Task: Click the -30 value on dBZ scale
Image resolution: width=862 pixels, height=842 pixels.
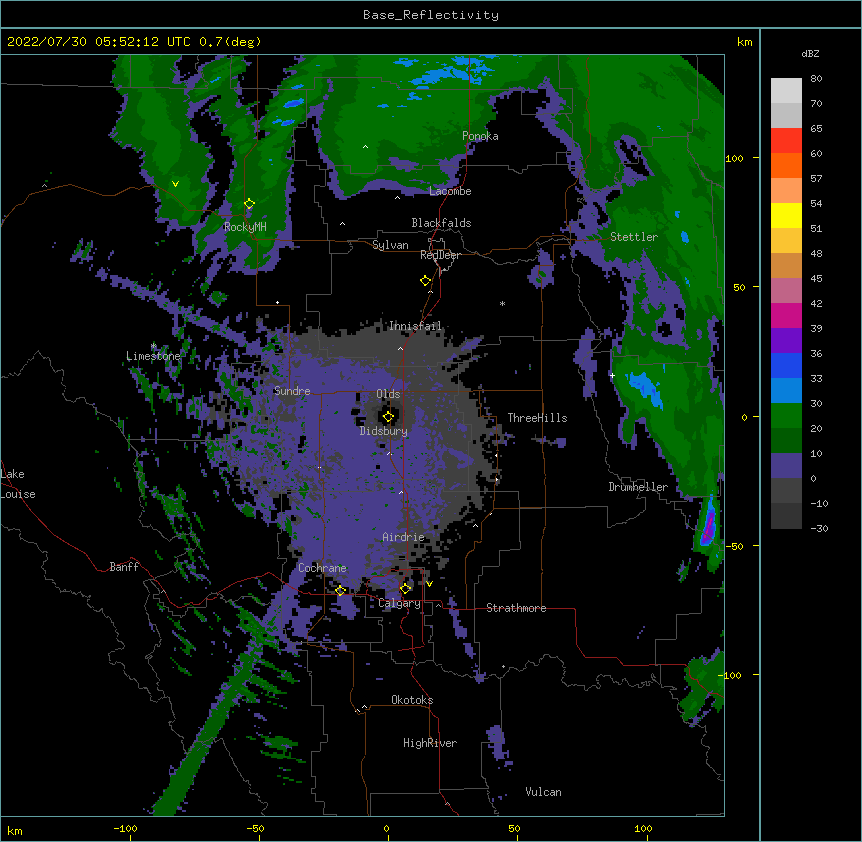Action: [819, 528]
